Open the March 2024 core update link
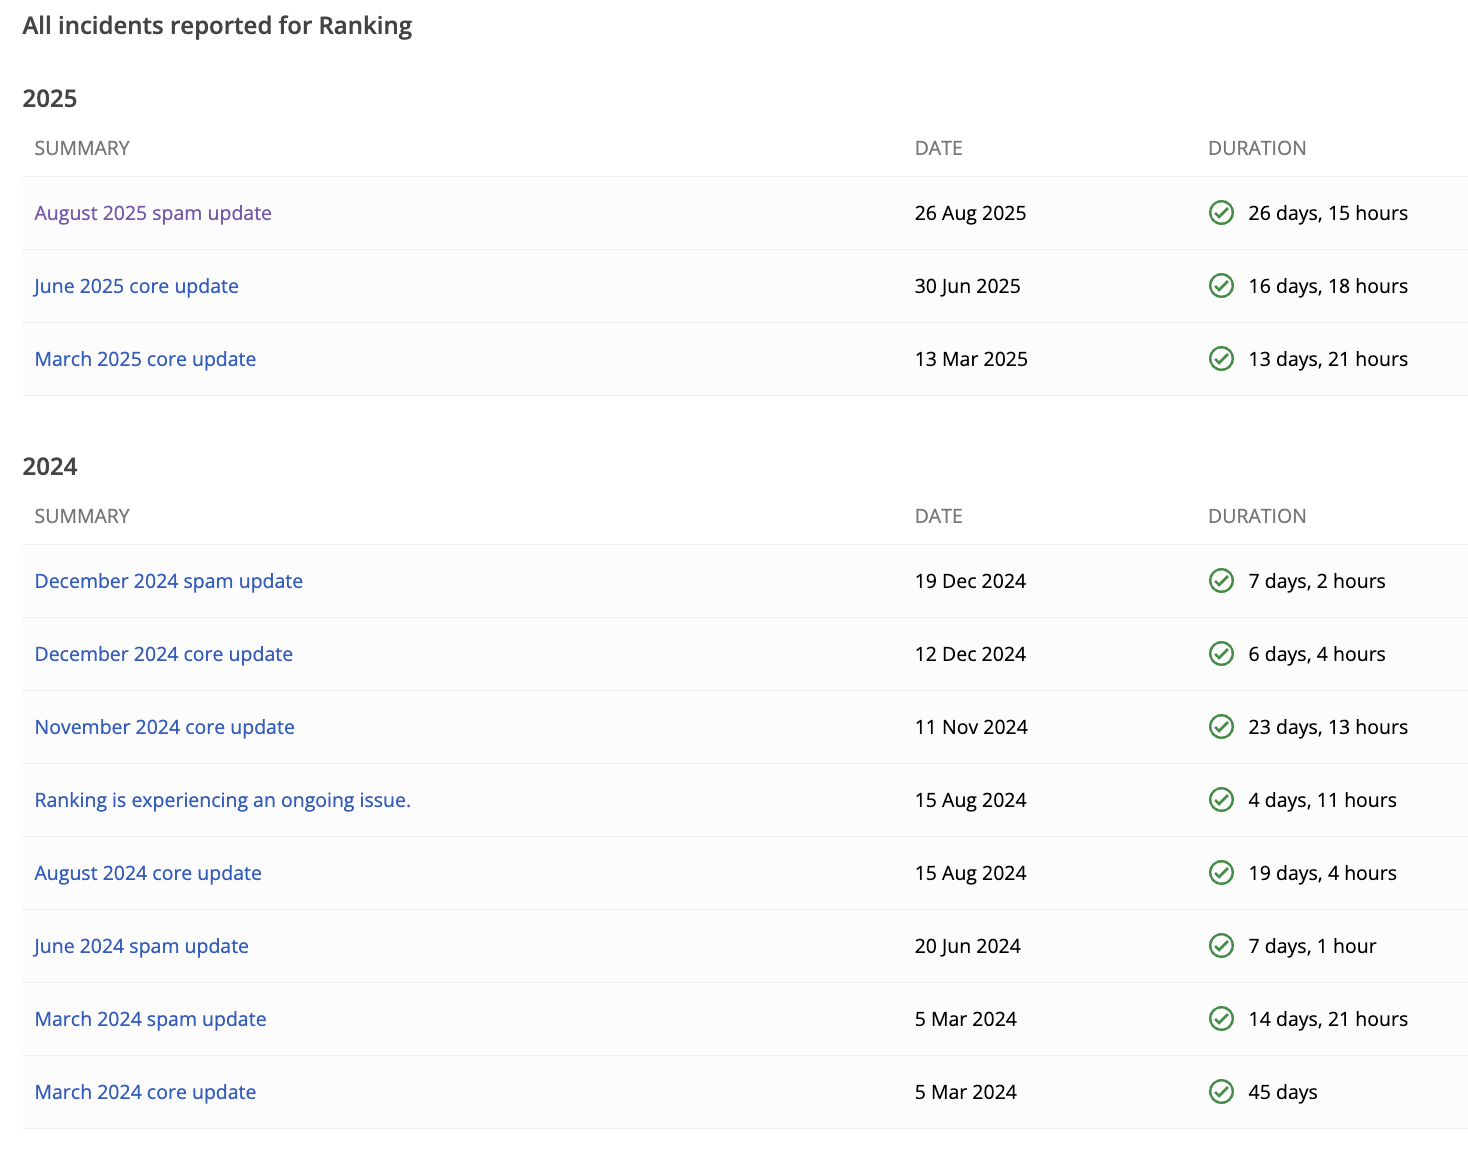 tap(145, 1092)
